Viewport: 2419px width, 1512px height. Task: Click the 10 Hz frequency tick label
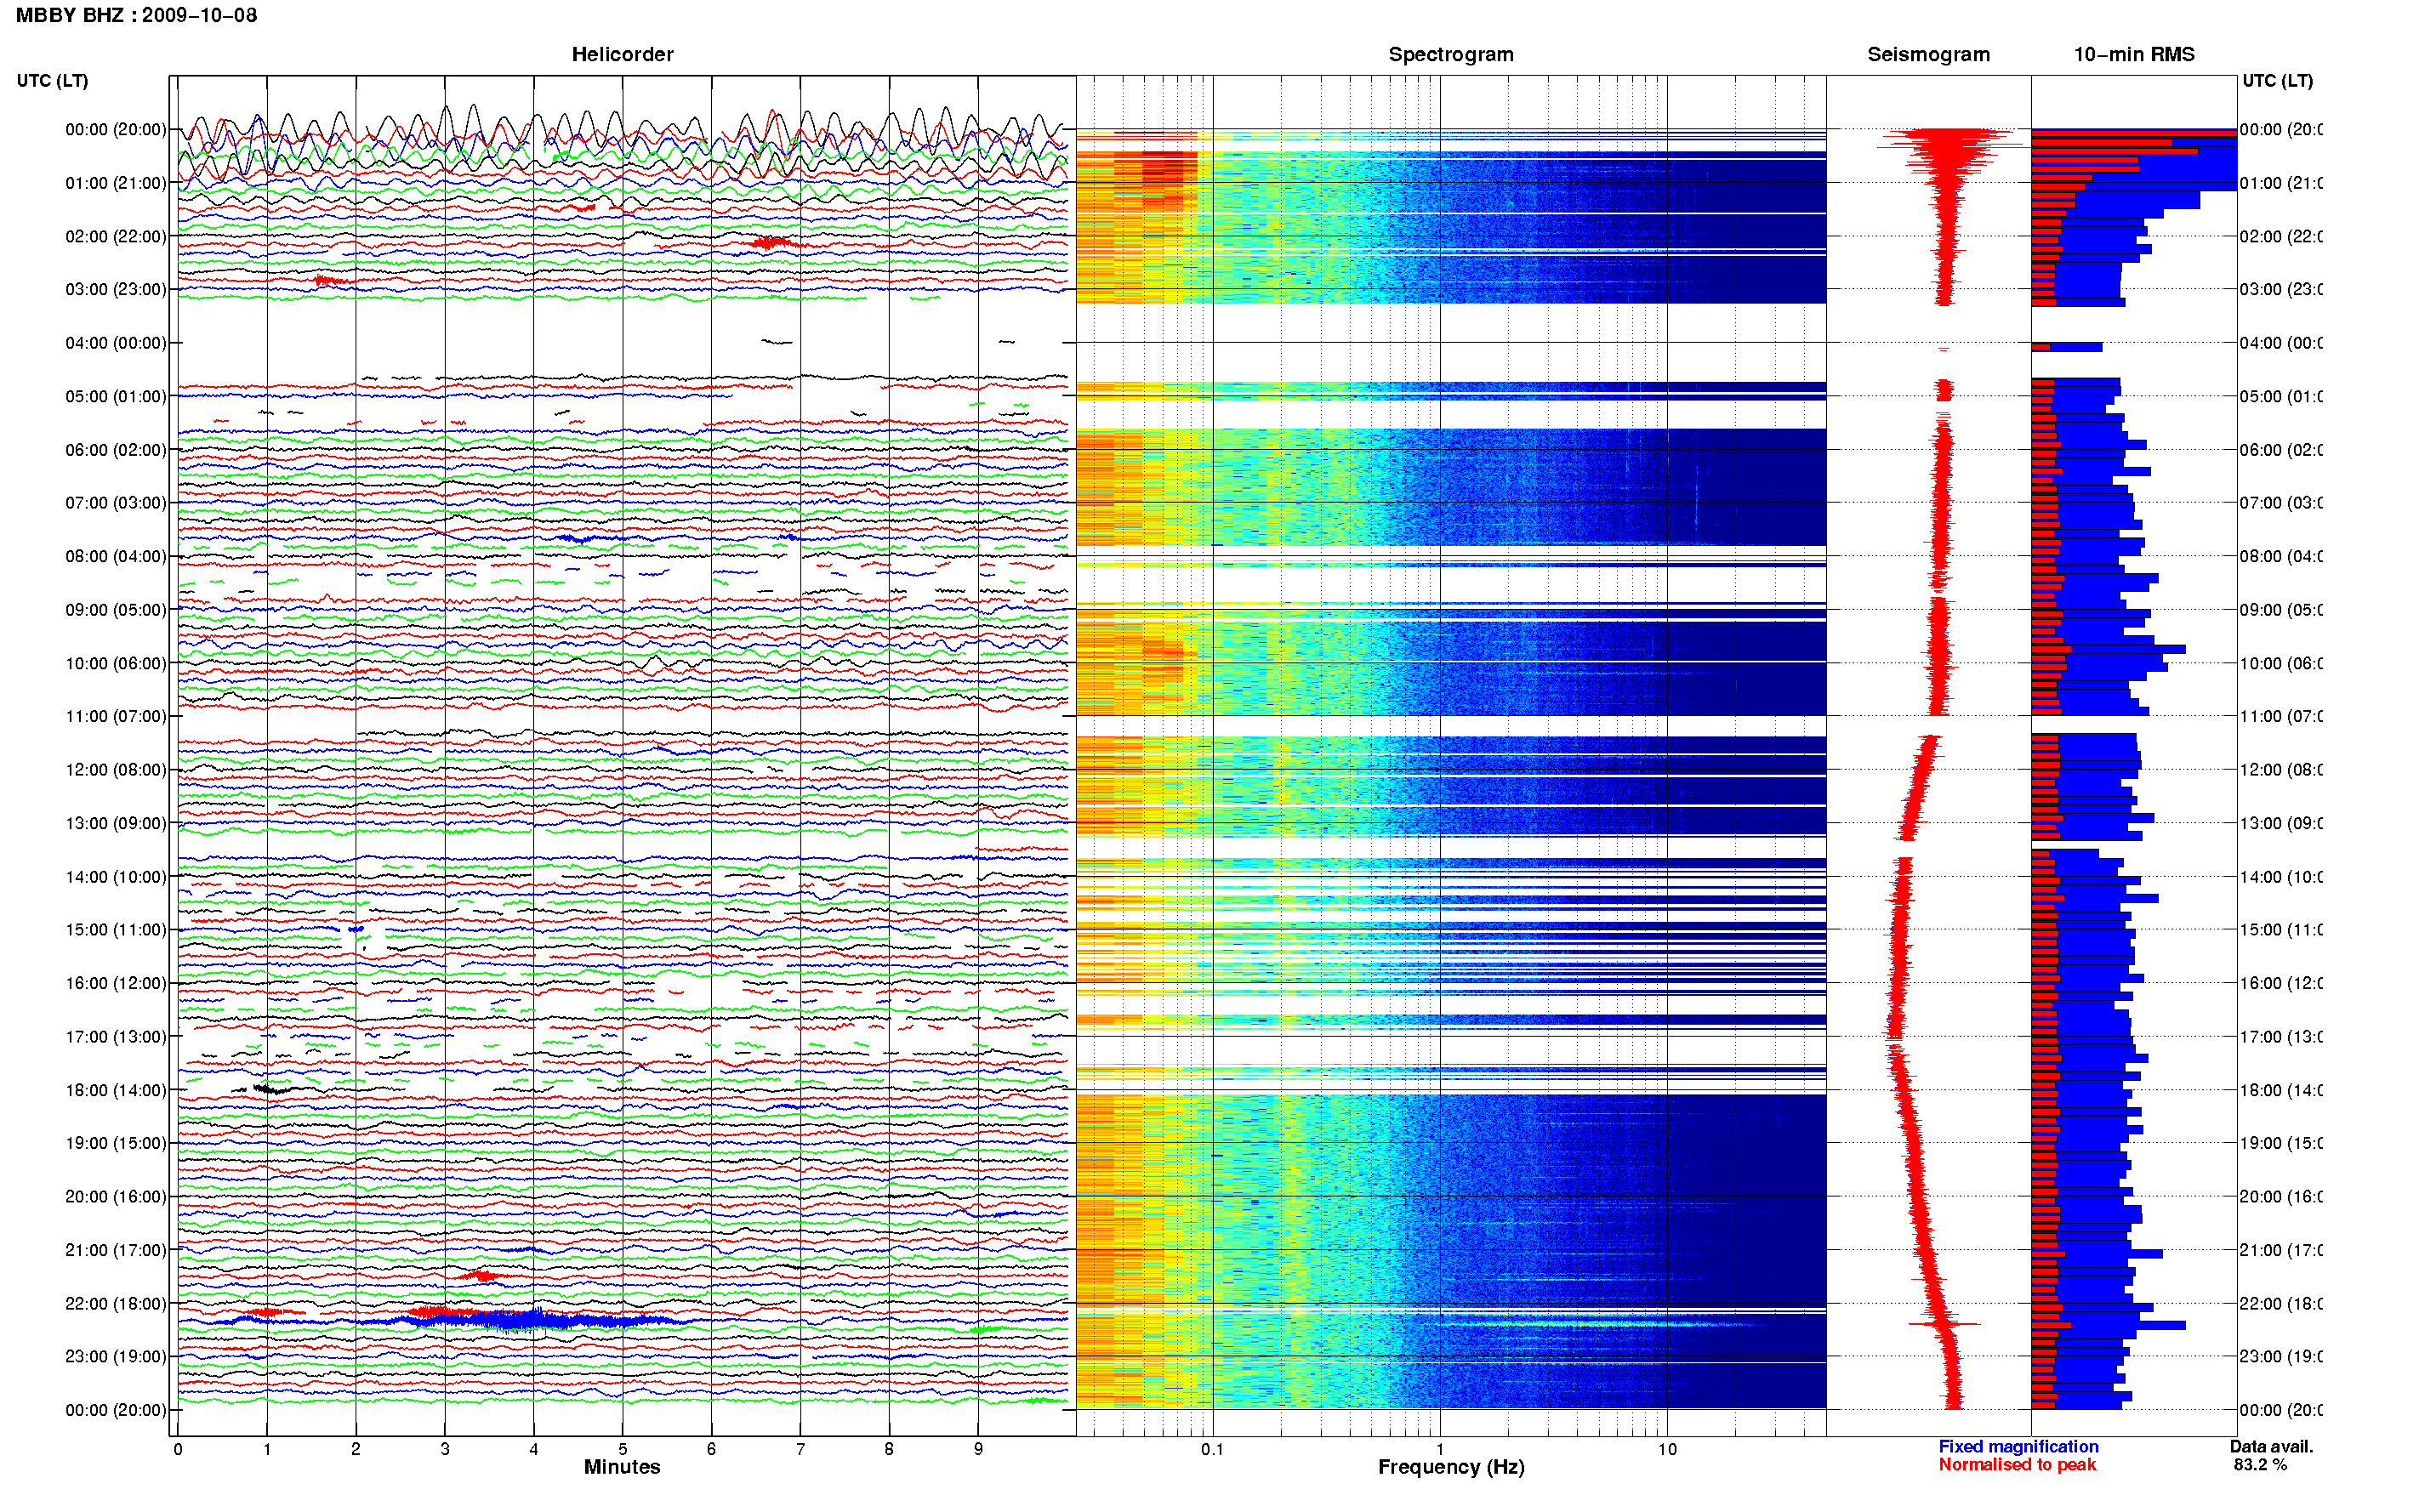coord(1667,1449)
